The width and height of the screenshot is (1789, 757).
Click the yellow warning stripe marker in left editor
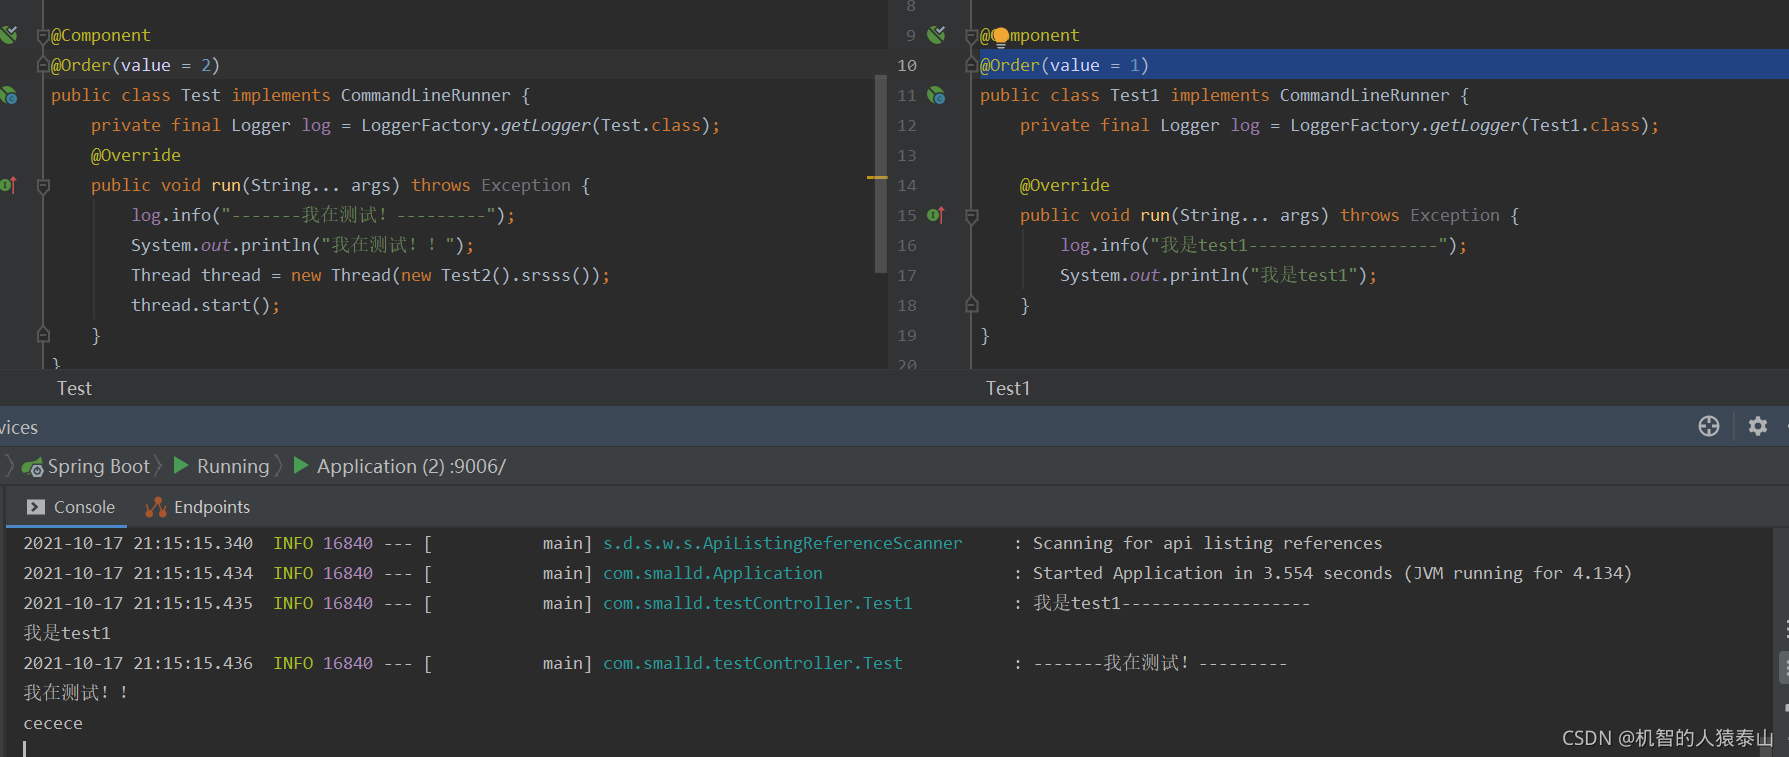coord(877,177)
